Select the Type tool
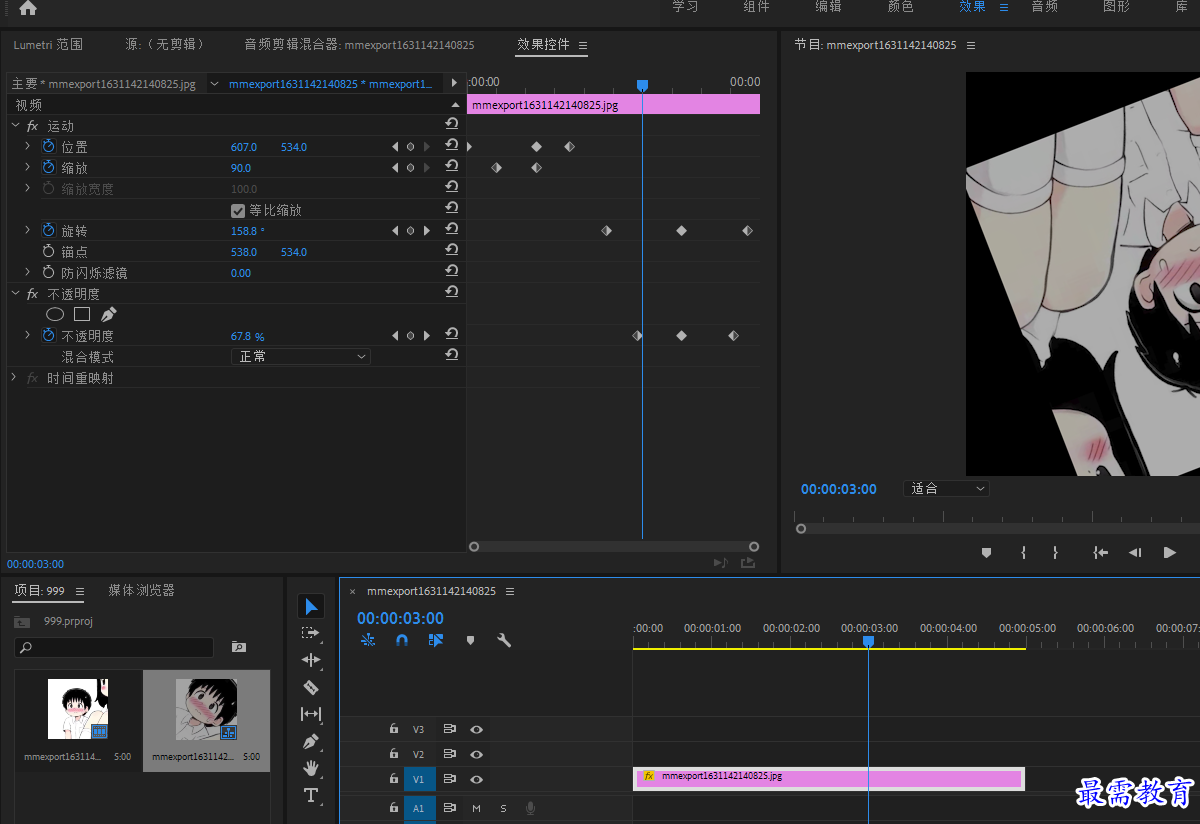1200x824 pixels. click(x=311, y=795)
